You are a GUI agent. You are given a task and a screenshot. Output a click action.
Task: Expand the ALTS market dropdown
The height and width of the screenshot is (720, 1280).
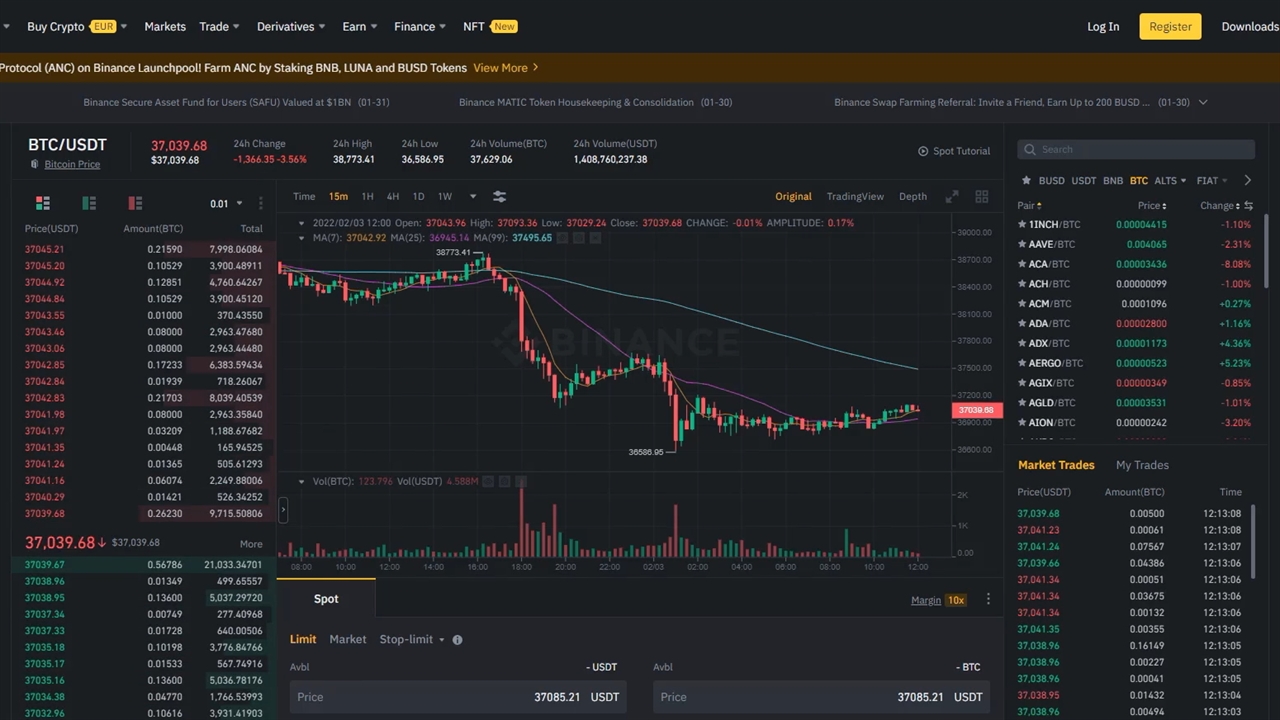pyautogui.click(x=1170, y=181)
